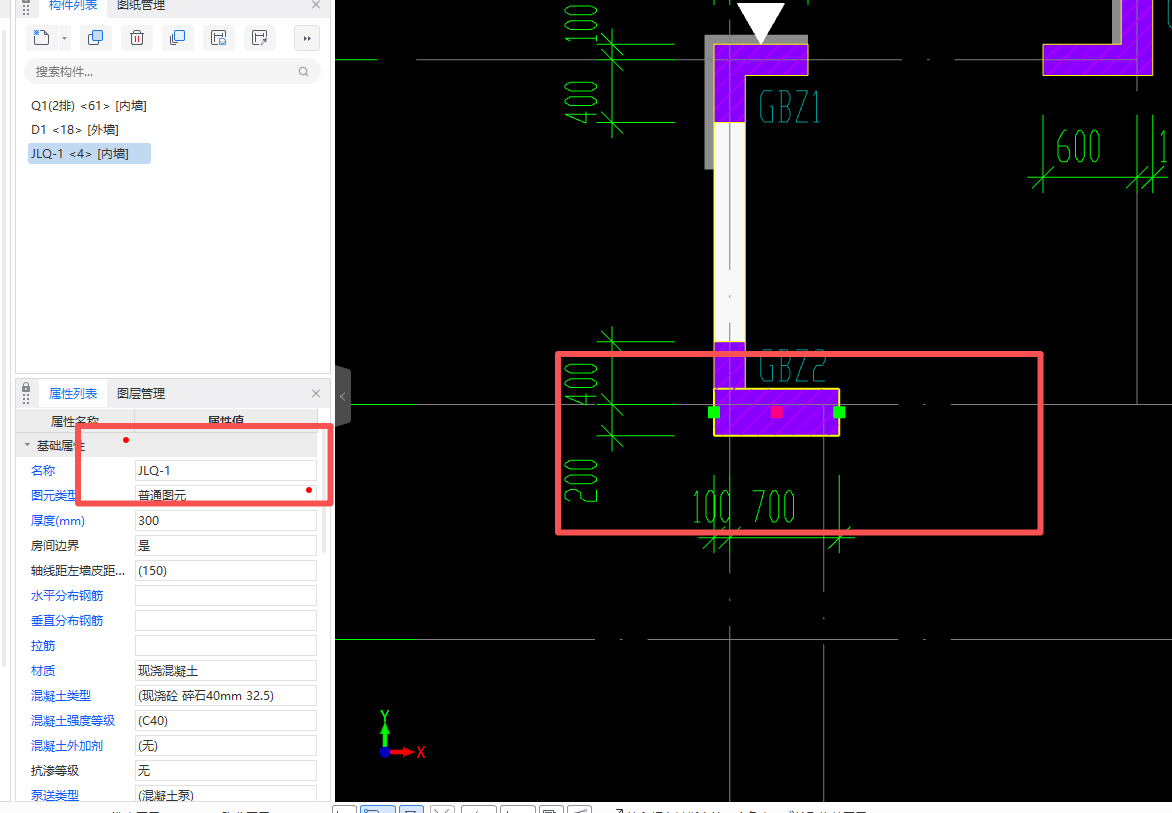This screenshot has width=1172, height=813.
Task: Close the property list panel
Action: (316, 394)
